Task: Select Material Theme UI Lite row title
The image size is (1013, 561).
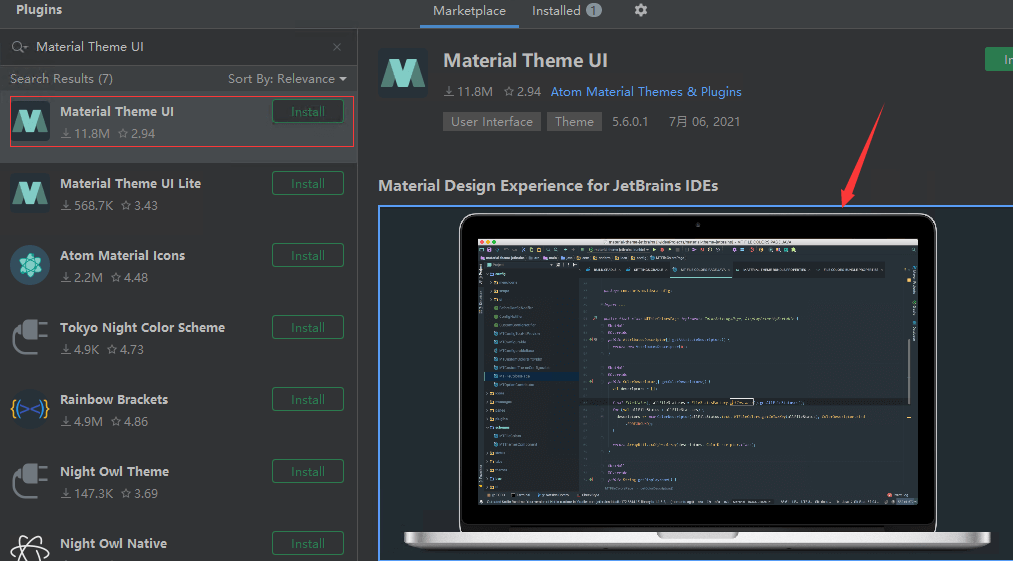Action: coord(131,184)
